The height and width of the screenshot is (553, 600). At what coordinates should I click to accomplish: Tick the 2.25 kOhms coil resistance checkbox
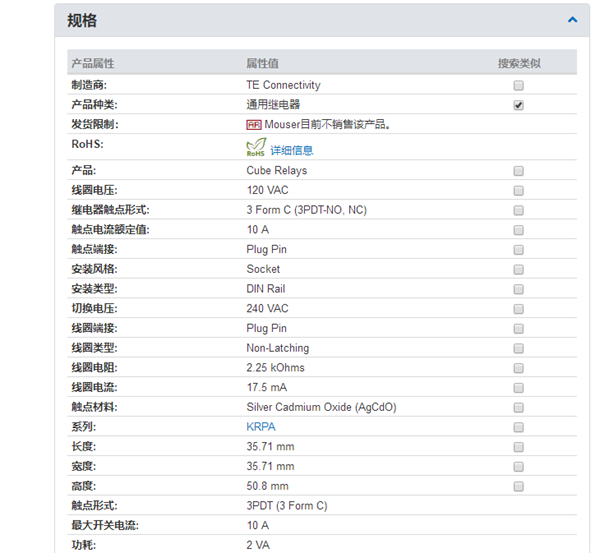coord(518,368)
